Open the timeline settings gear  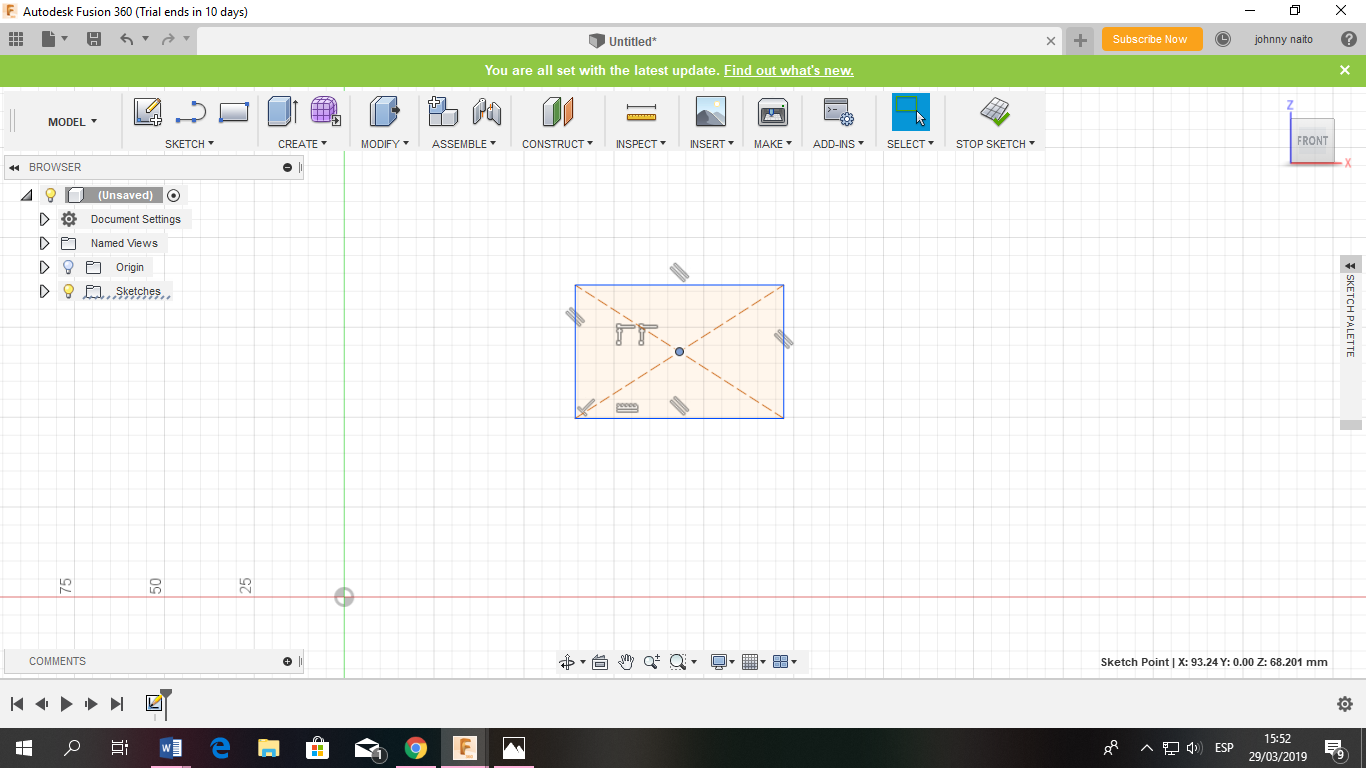[1345, 704]
